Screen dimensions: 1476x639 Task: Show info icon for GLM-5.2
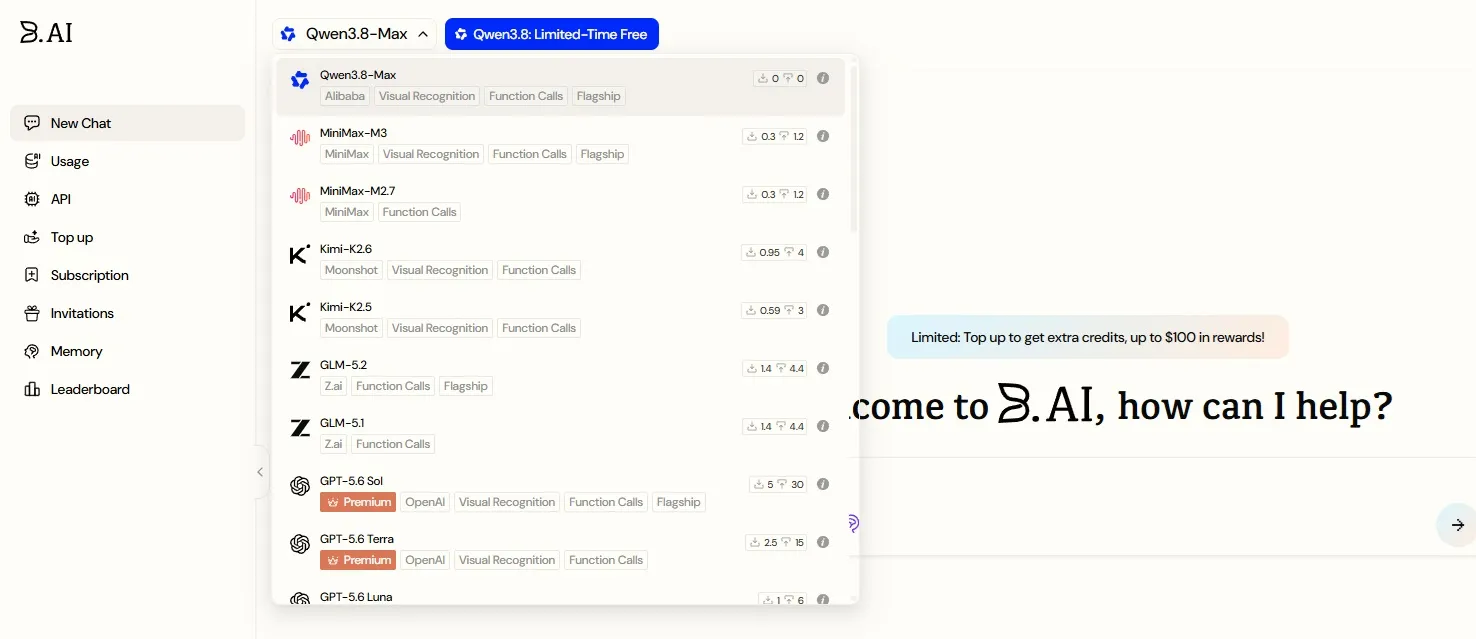(823, 368)
